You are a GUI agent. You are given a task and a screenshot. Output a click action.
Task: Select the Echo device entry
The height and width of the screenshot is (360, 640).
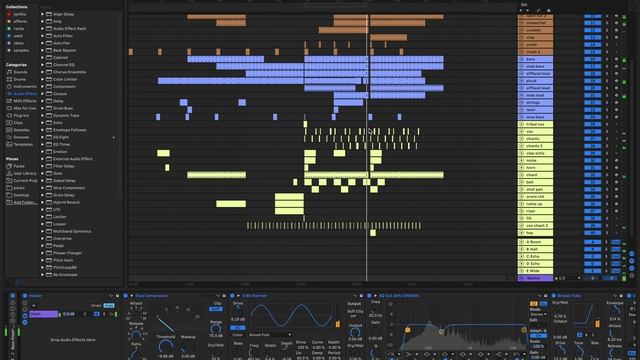click(x=58, y=122)
